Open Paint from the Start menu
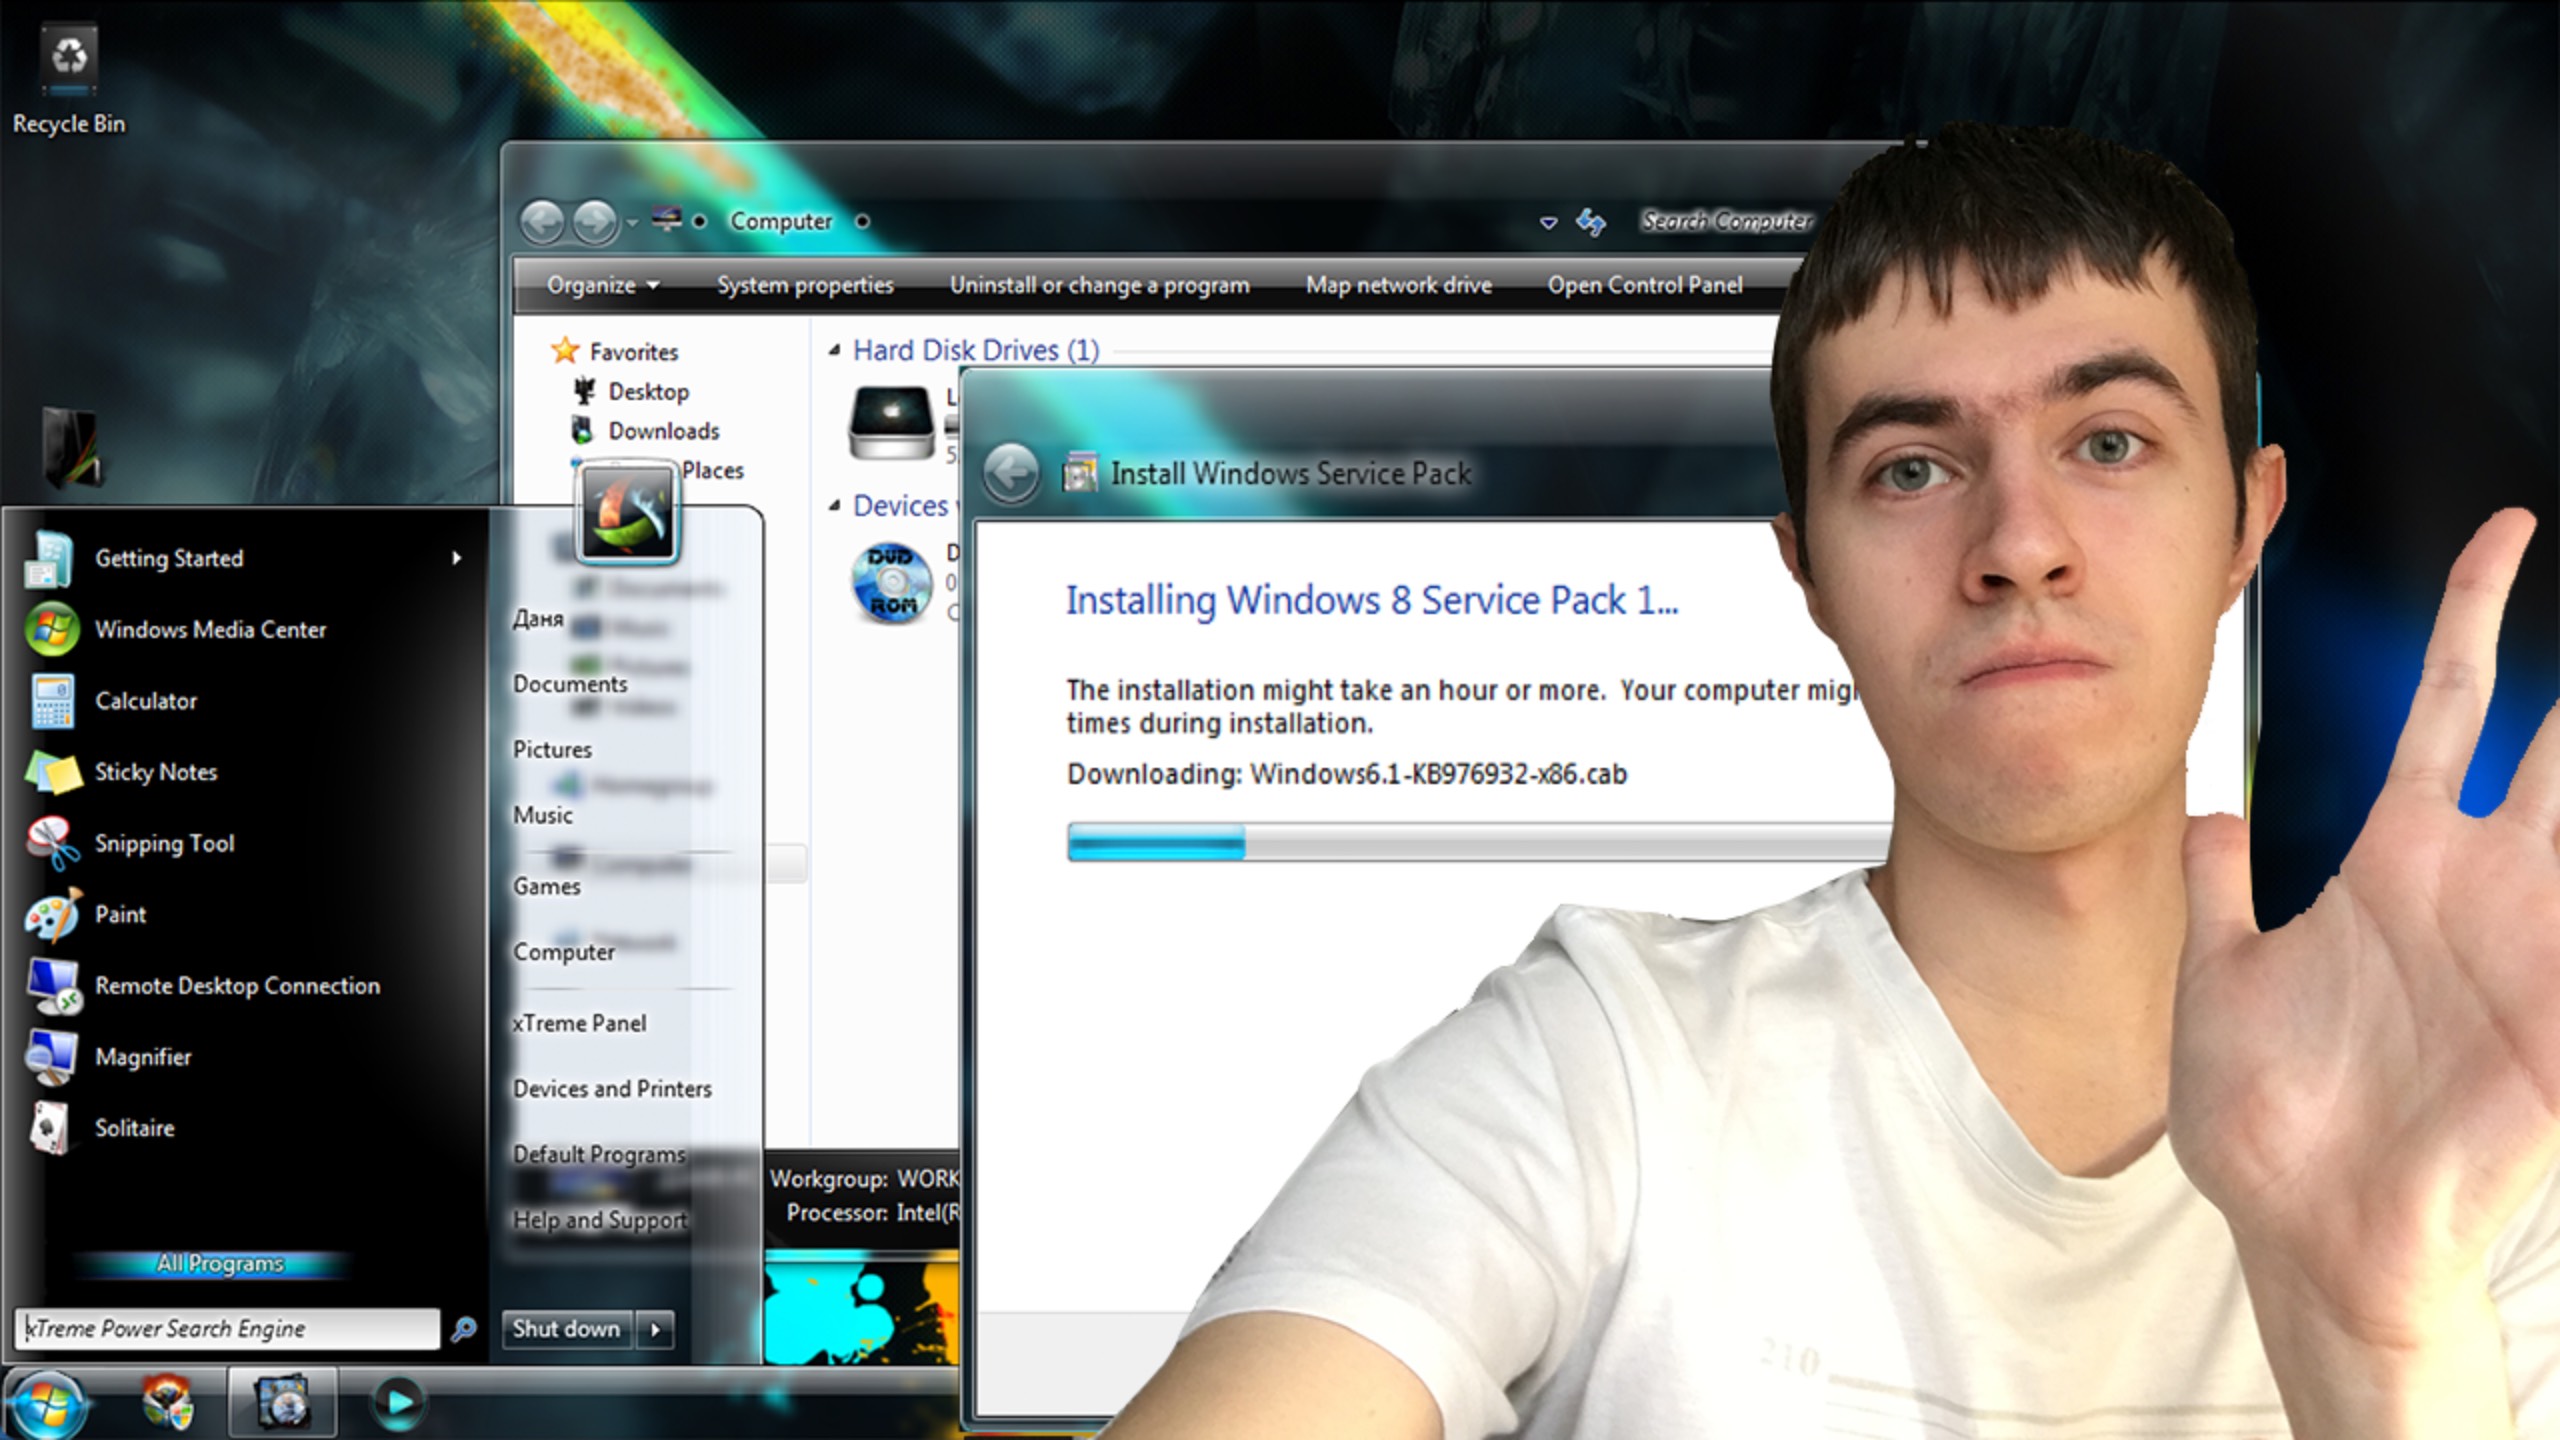This screenshot has height=1440, width=2560. click(86, 914)
